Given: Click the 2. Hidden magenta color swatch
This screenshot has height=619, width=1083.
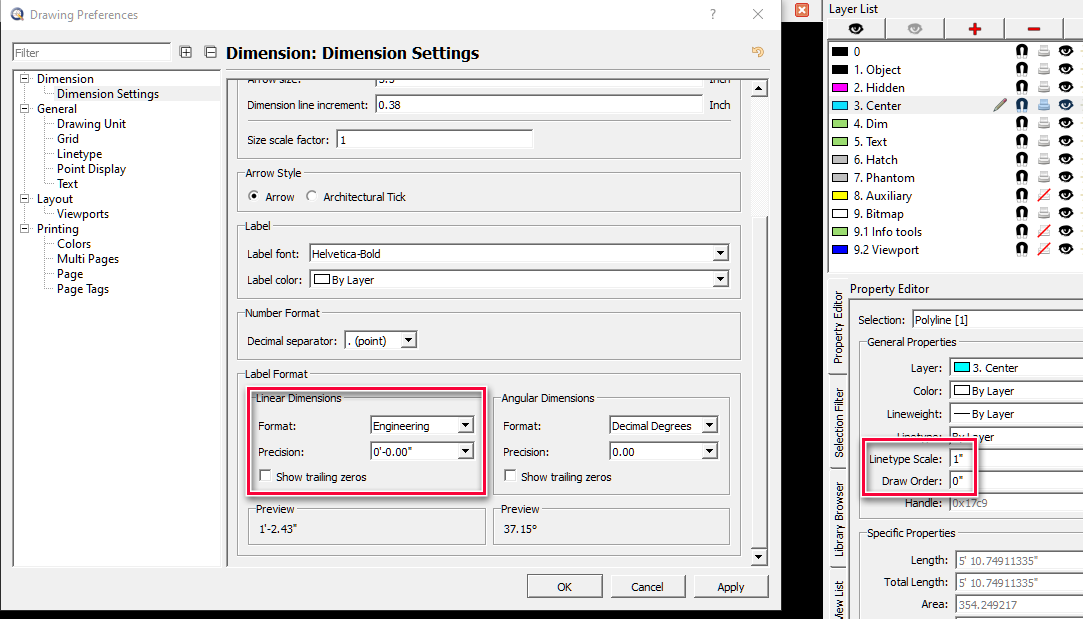Looking at the screenshot, I should (840, 88).
